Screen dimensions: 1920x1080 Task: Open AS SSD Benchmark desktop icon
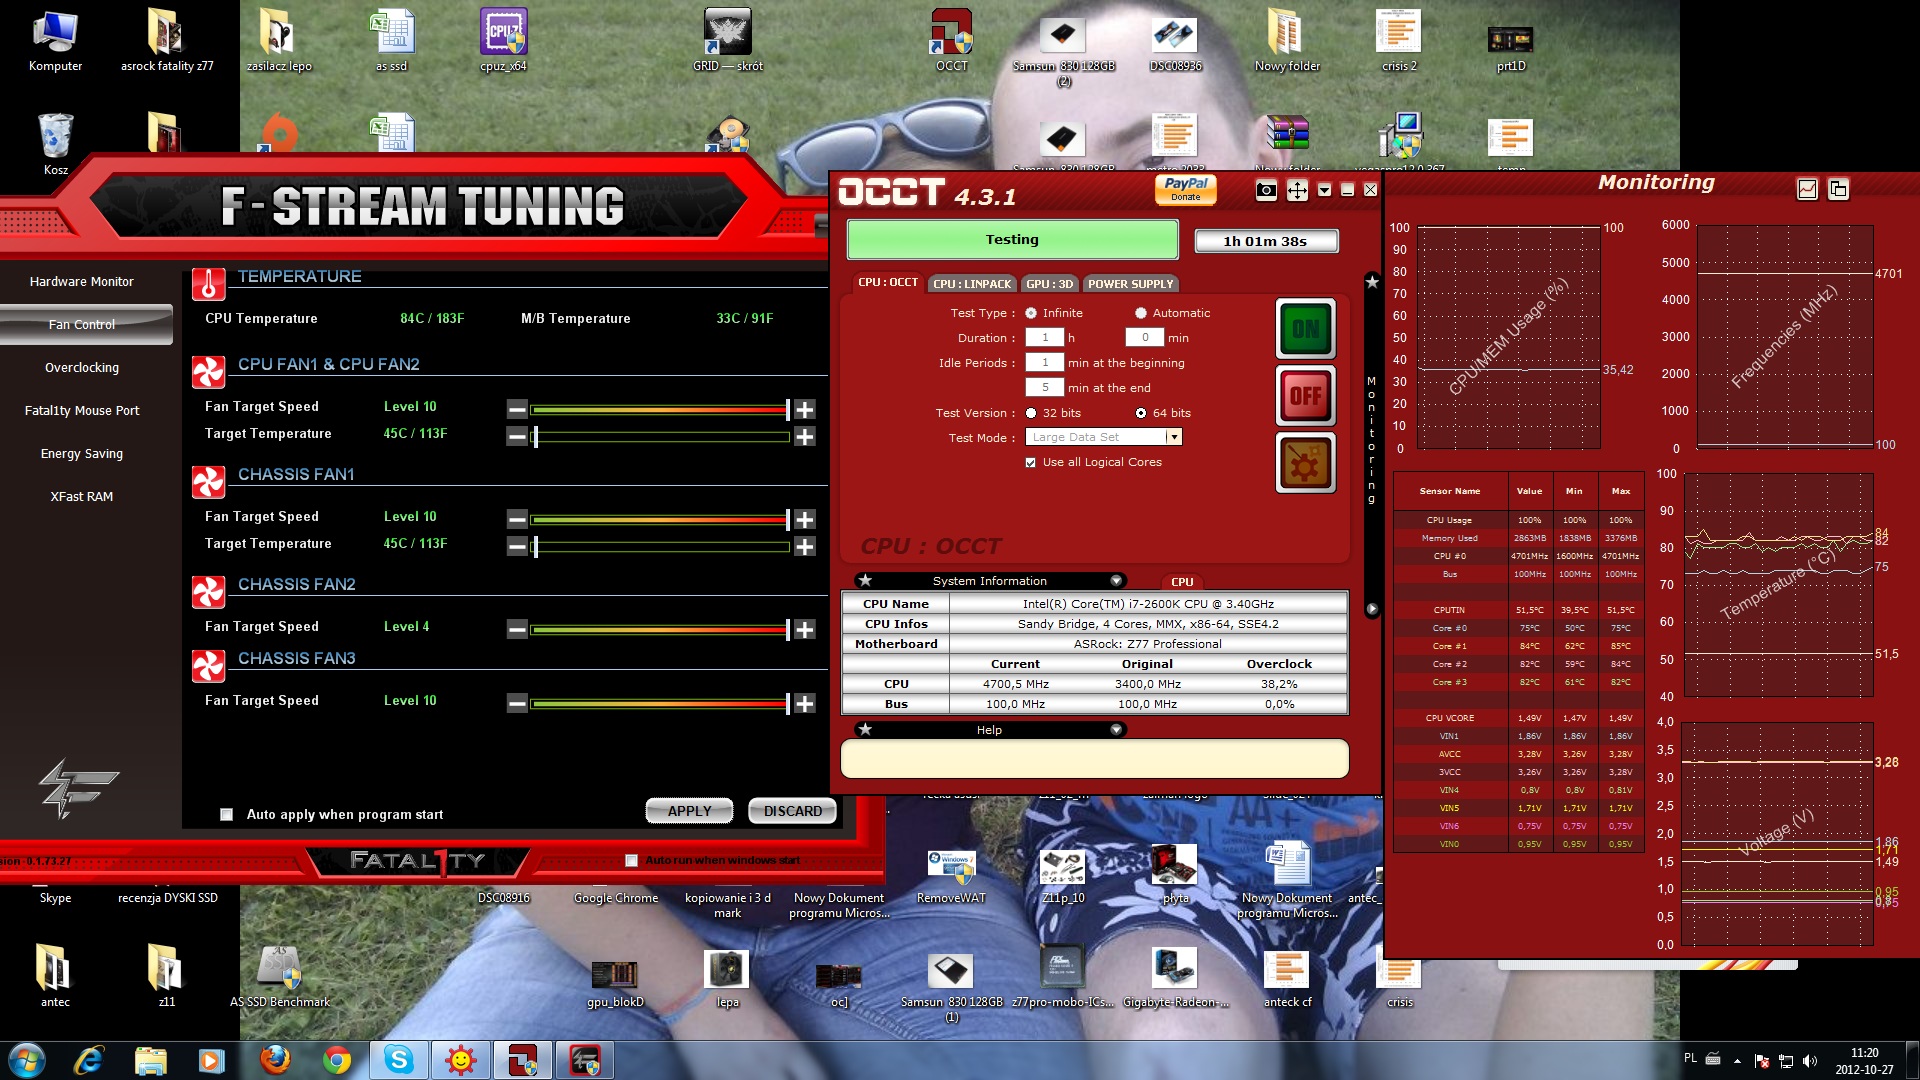tap(279, 975)
